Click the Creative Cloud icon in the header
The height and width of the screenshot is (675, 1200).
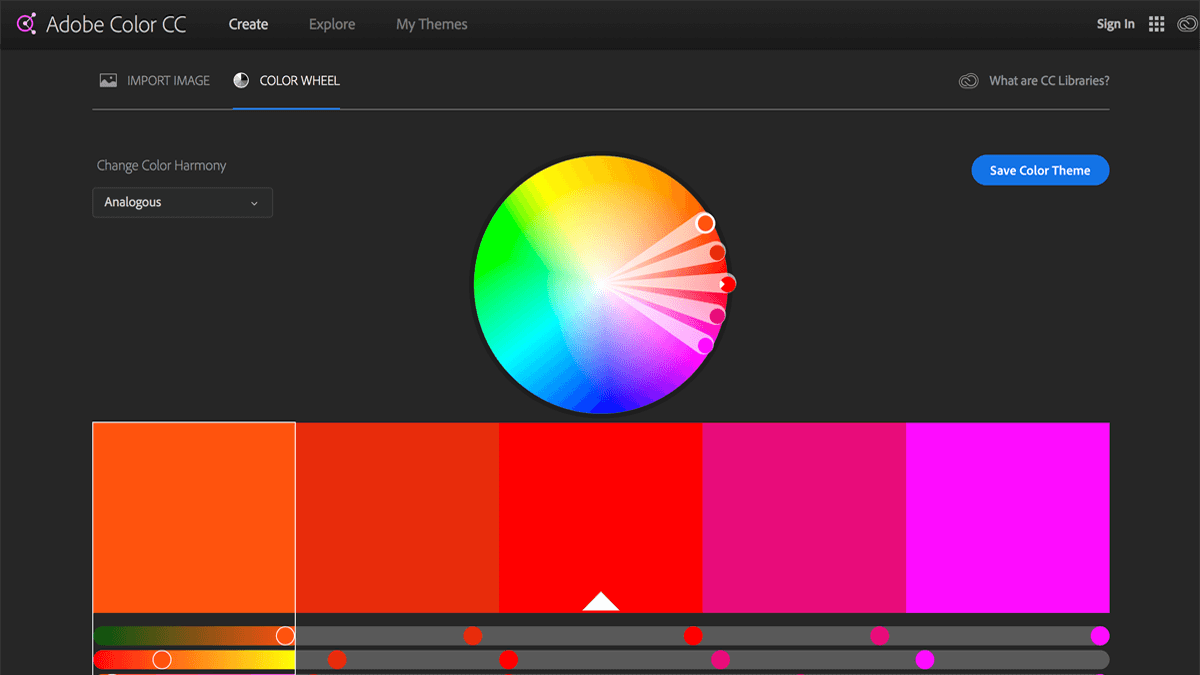coord(1186,23)
